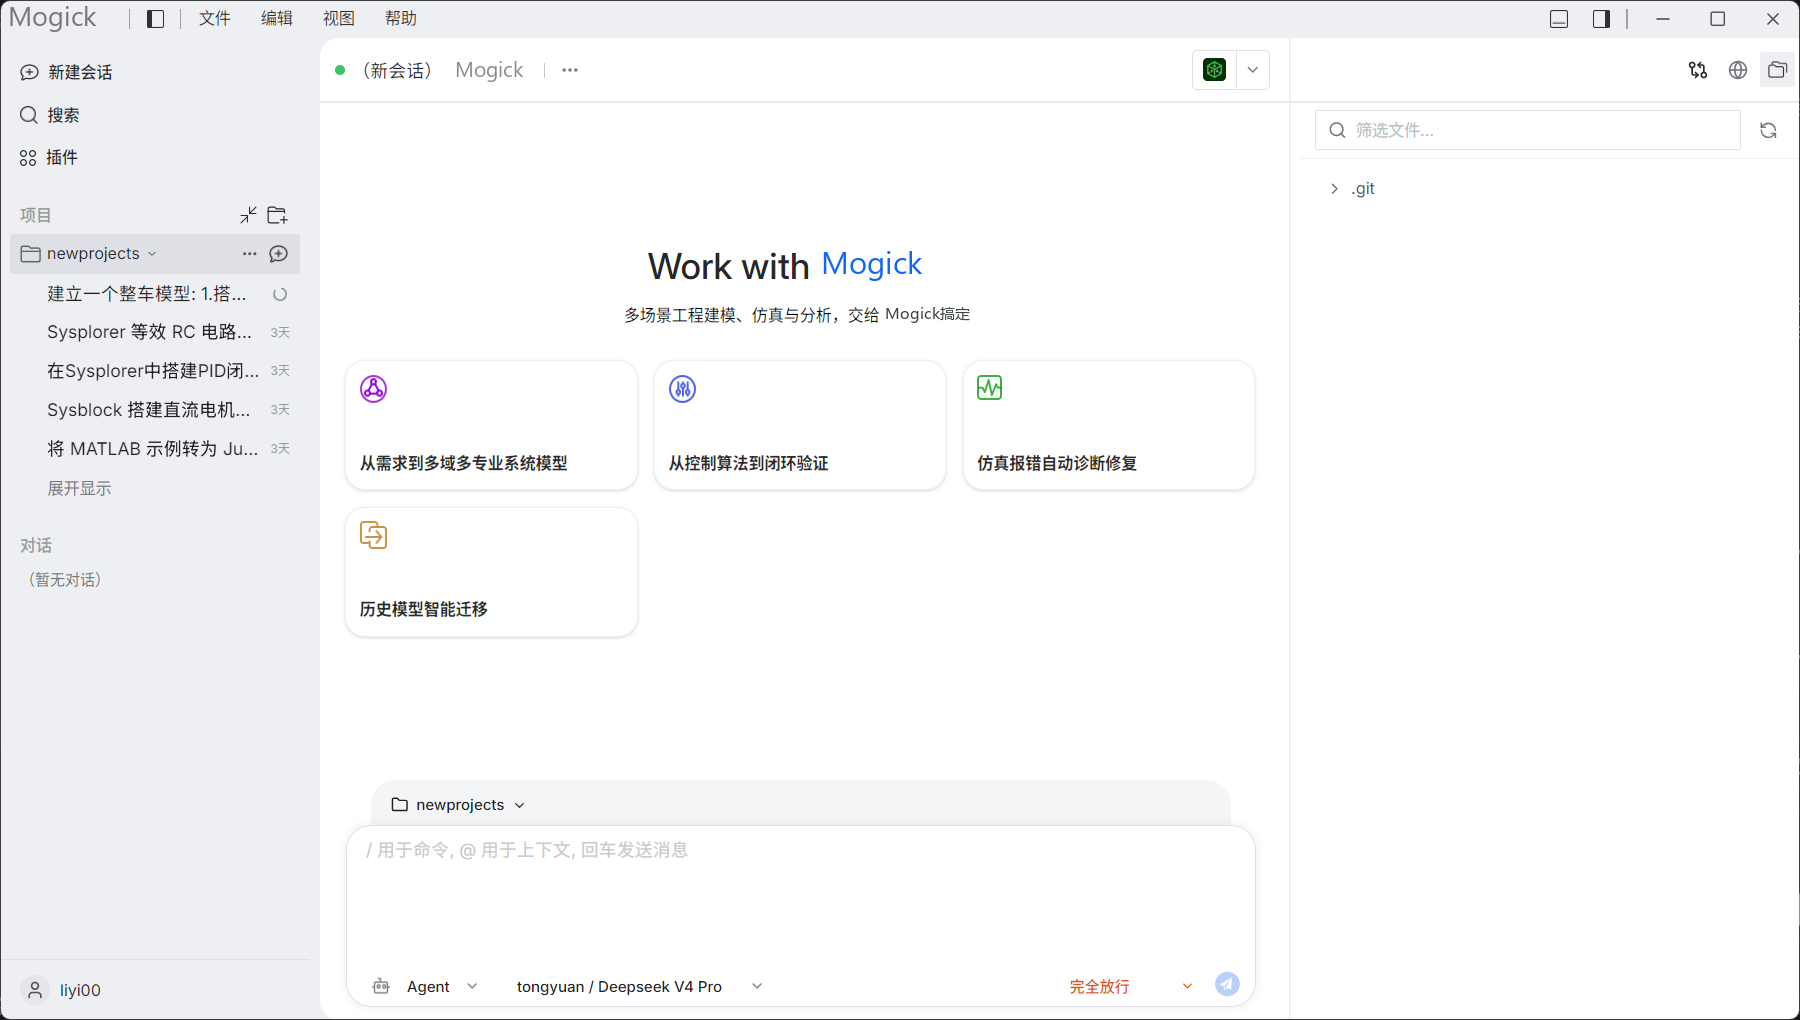
Task: Open user profile liyi00
Action: [62, 990]
